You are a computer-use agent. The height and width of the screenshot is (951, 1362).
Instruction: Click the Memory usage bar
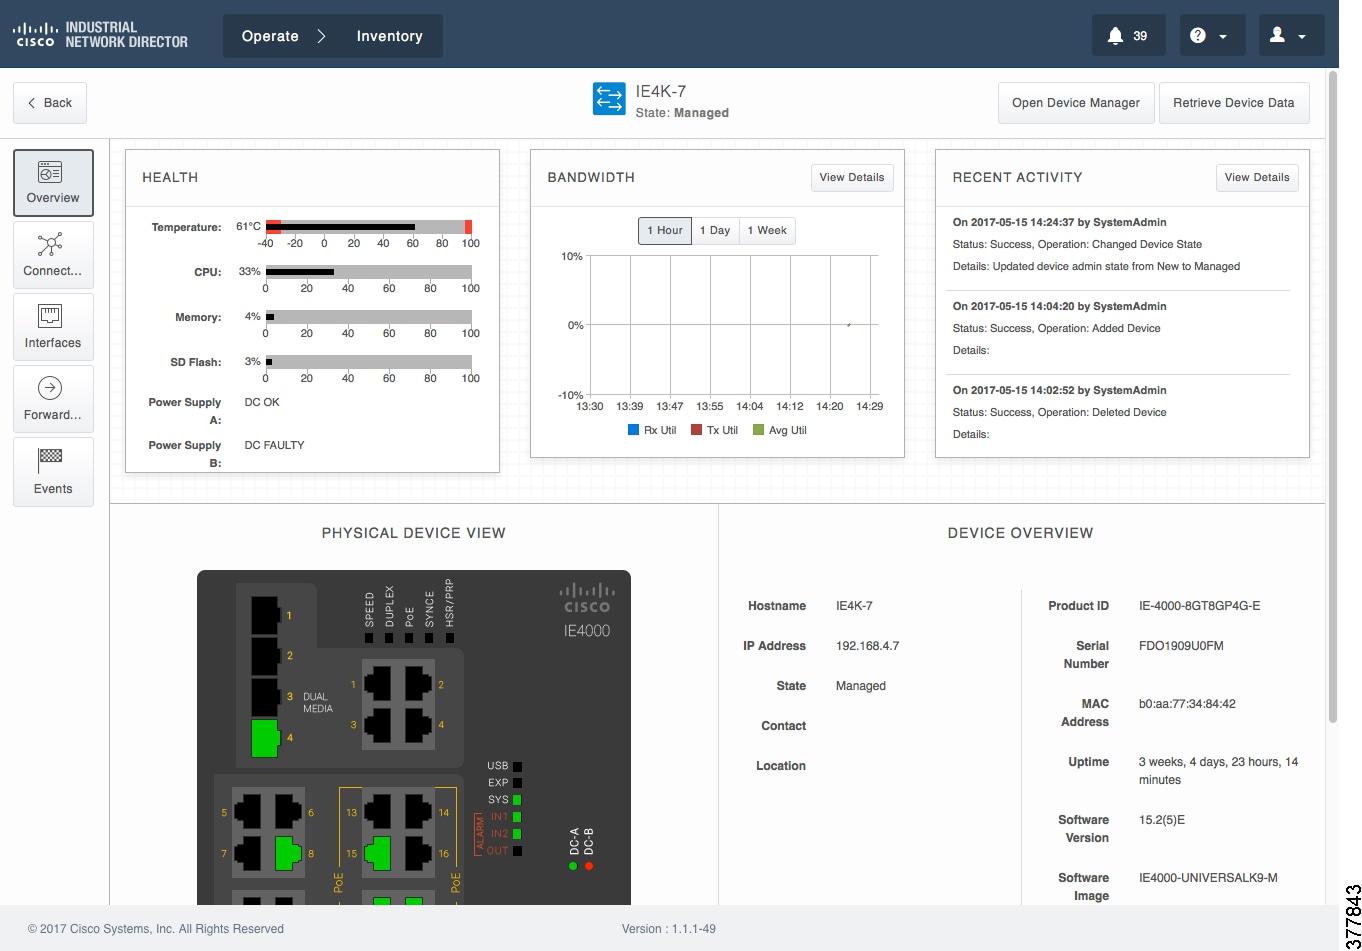click(x=368, y=317)
